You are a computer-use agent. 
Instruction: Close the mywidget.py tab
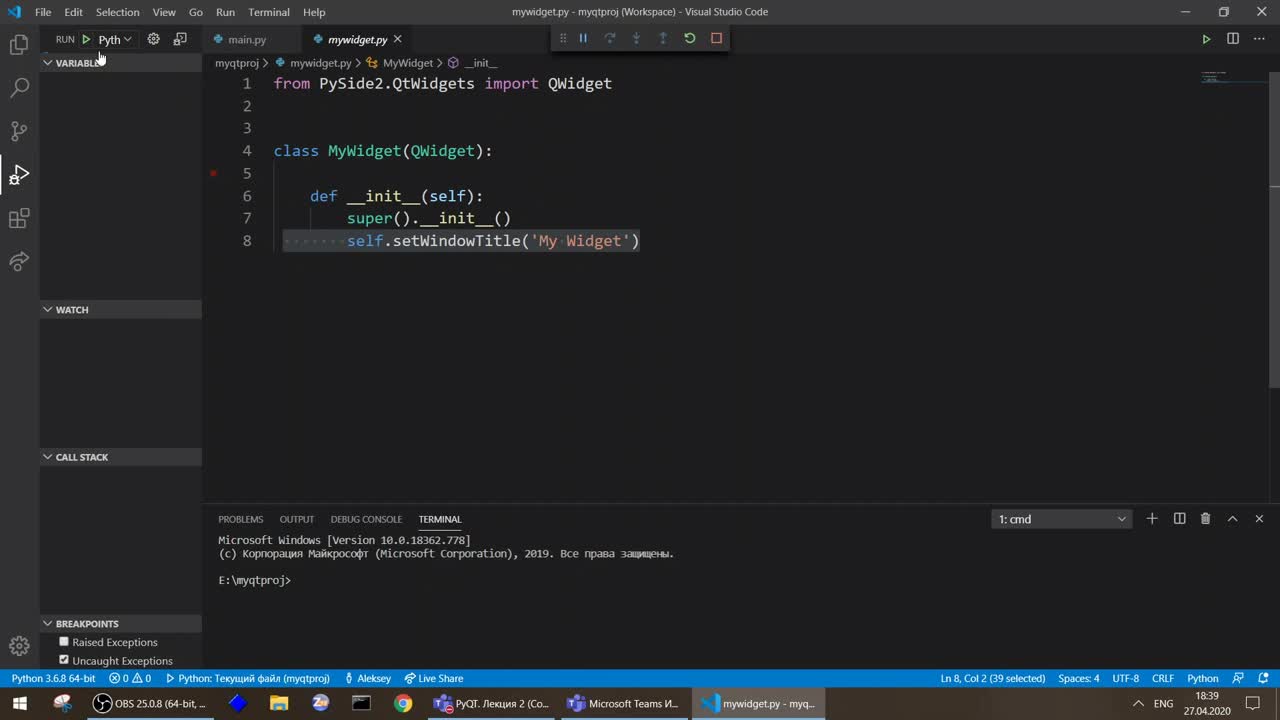point(397,39)
